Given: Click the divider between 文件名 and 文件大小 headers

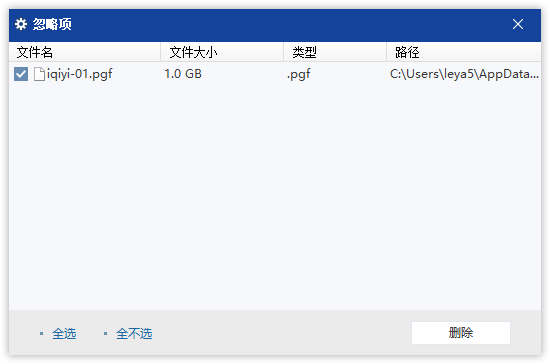Looking at the screenshot, I should [160, 52].
